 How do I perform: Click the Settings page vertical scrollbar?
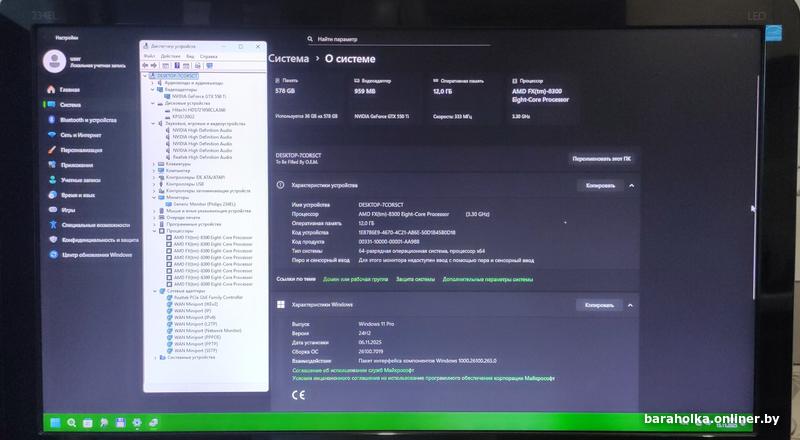click(x=755, y=186)
